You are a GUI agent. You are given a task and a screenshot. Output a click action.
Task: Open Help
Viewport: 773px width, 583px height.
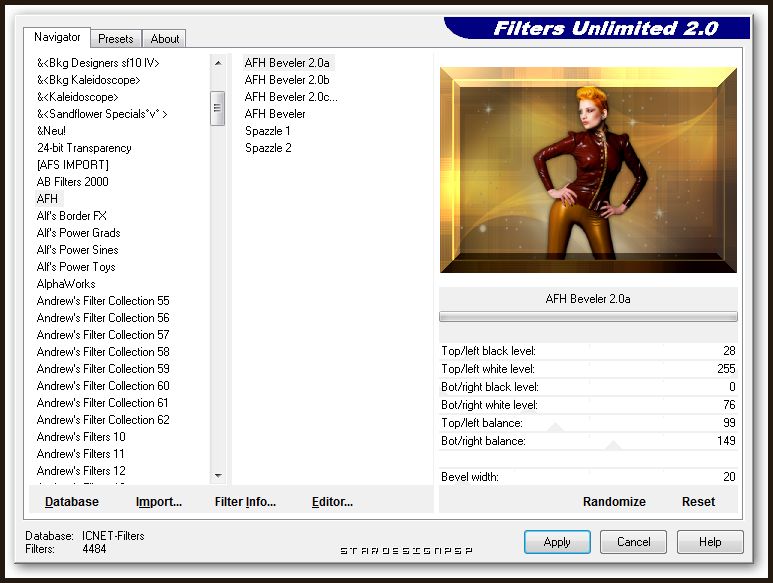pyautogui.click(x=710, y=542)
